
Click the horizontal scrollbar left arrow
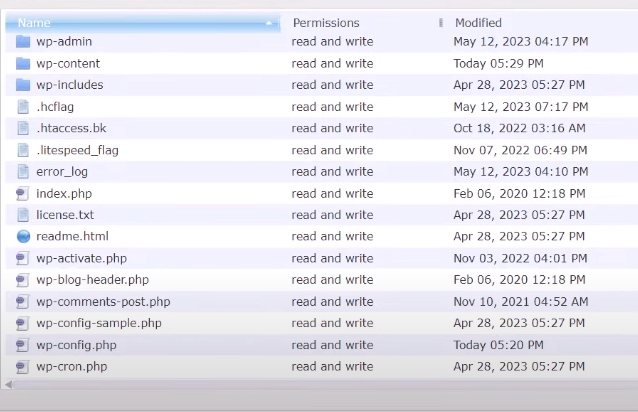[9, 384]
